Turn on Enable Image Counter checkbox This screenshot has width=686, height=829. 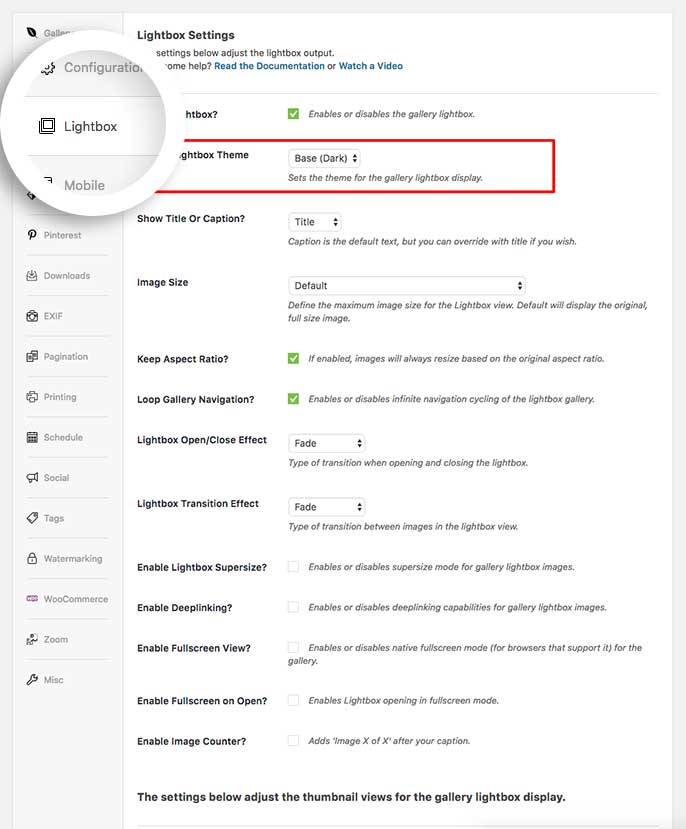click(293, 741)
